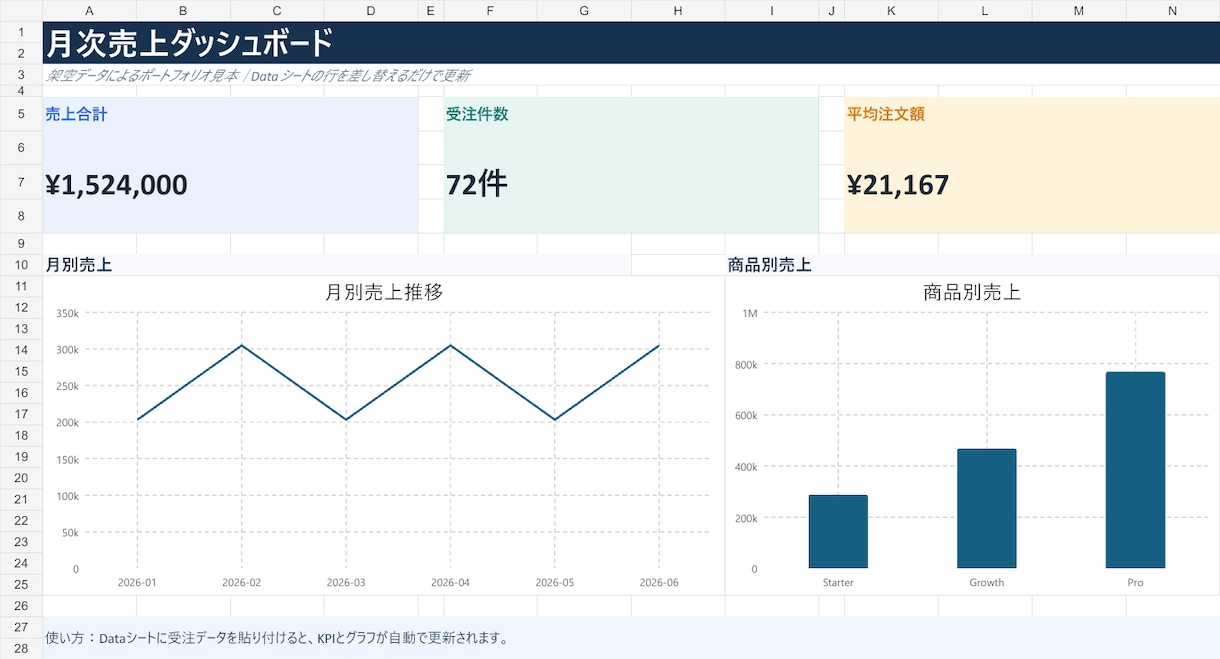This screenshot has width=1220, height=659.
Task: Click the ¥1,524,000 value
Action: [116, 185]
